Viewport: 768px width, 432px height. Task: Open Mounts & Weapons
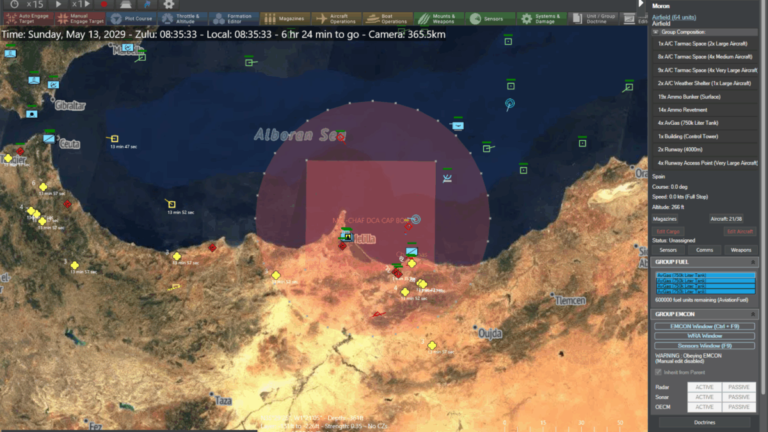click(x=439, y=19)
